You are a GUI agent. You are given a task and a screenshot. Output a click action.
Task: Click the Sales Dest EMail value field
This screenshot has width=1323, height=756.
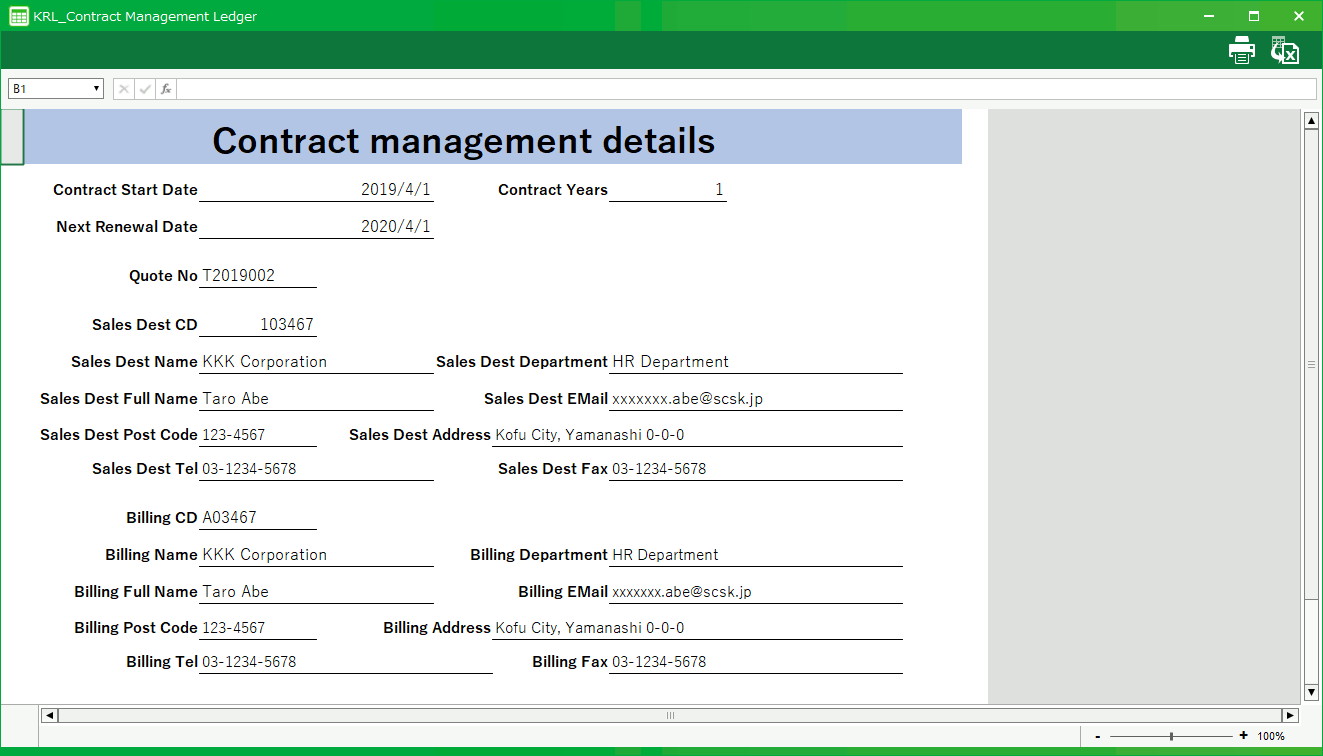755,399
